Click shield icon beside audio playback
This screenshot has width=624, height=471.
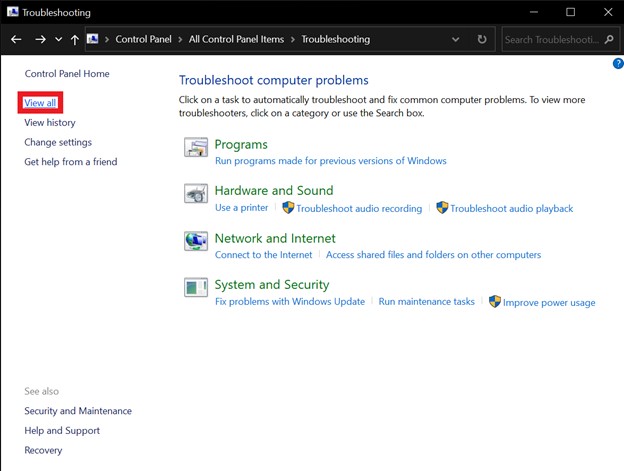(x=442, y=207)
